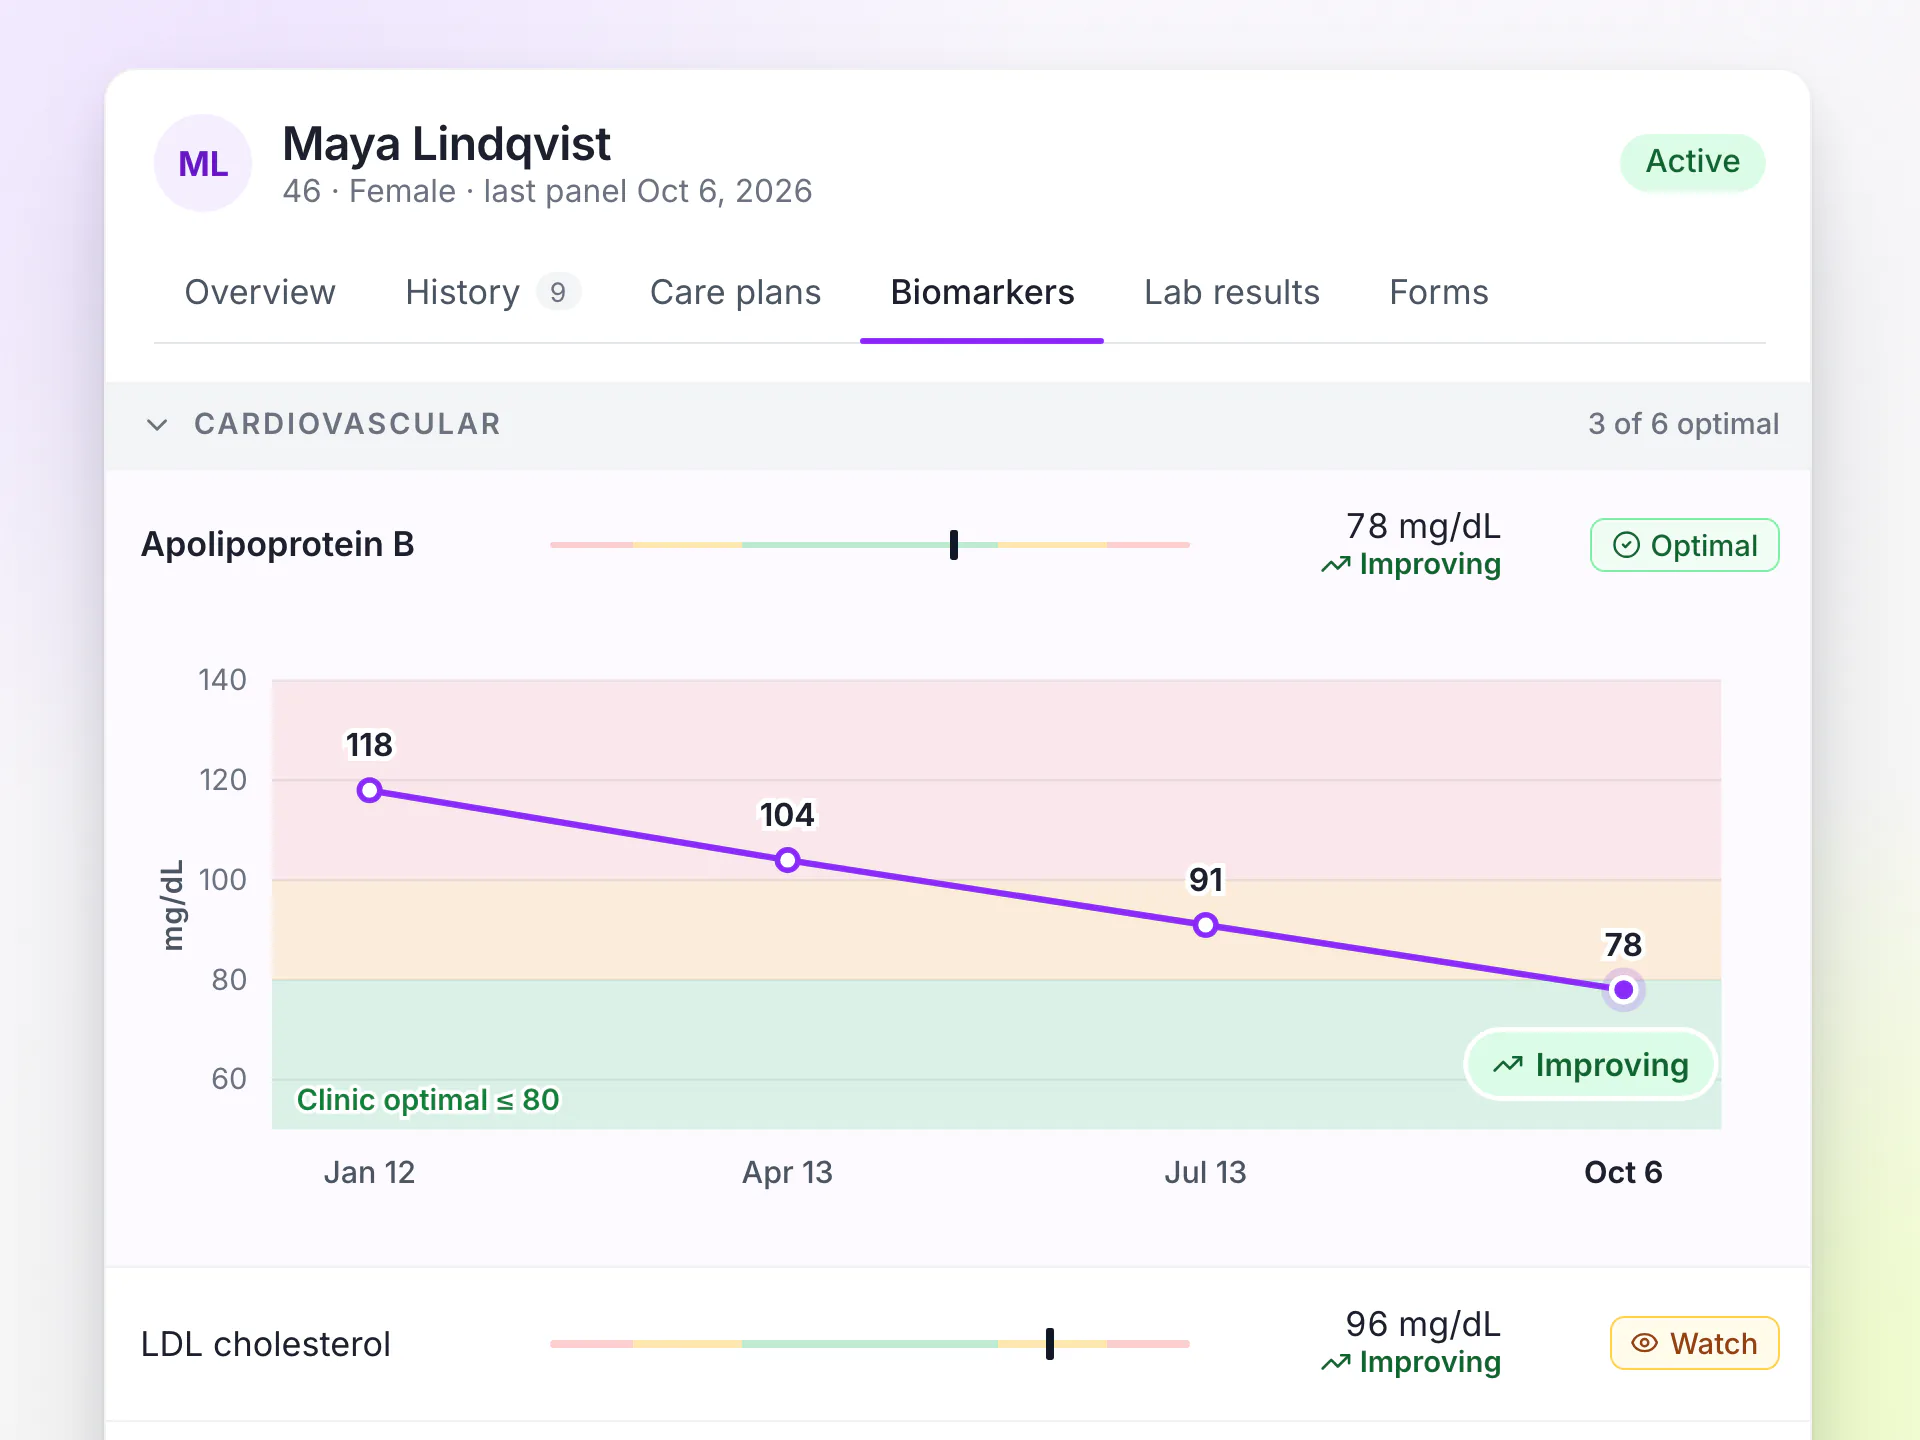Click the check icon in Optimal badge
Screen dimensions: 1920x1440
tap(1626, 545)
